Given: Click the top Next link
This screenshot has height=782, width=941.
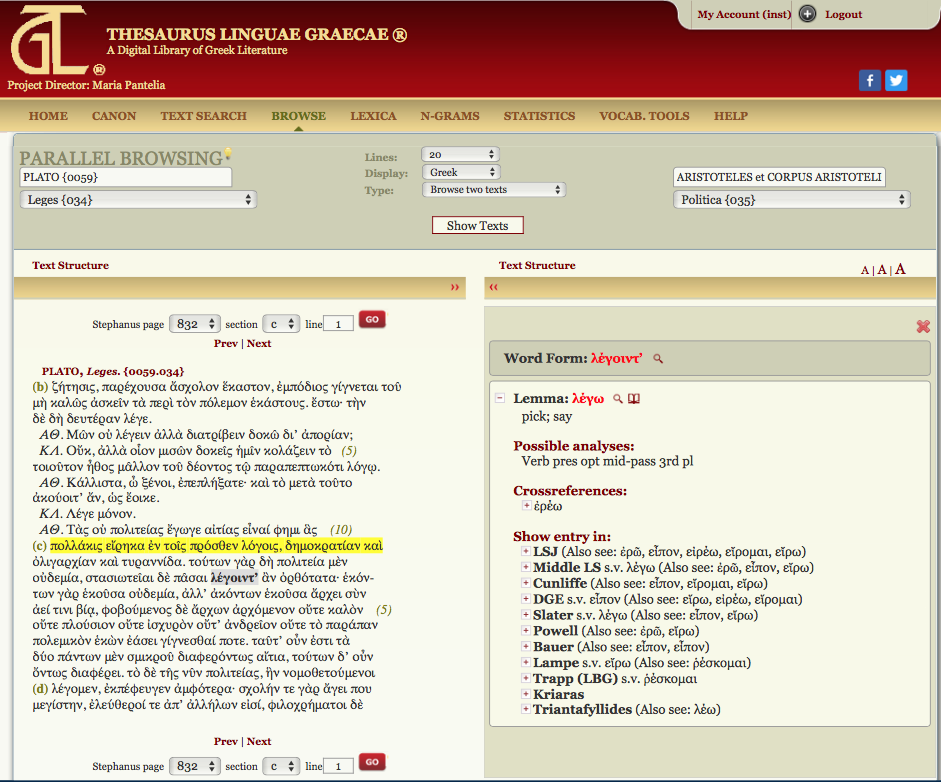Looking at the screenshot, I should tap(259, 343).
